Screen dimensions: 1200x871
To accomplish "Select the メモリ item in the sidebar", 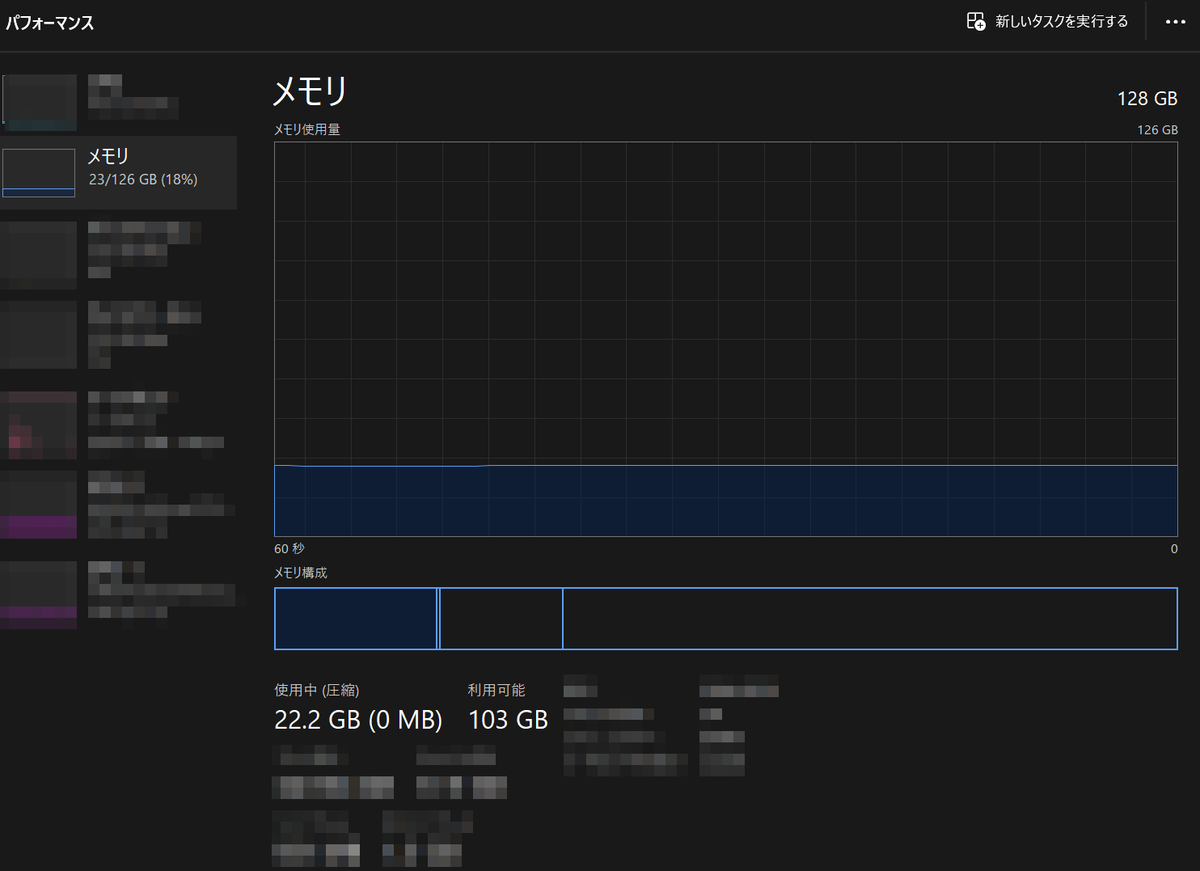I will pos(119,172).
